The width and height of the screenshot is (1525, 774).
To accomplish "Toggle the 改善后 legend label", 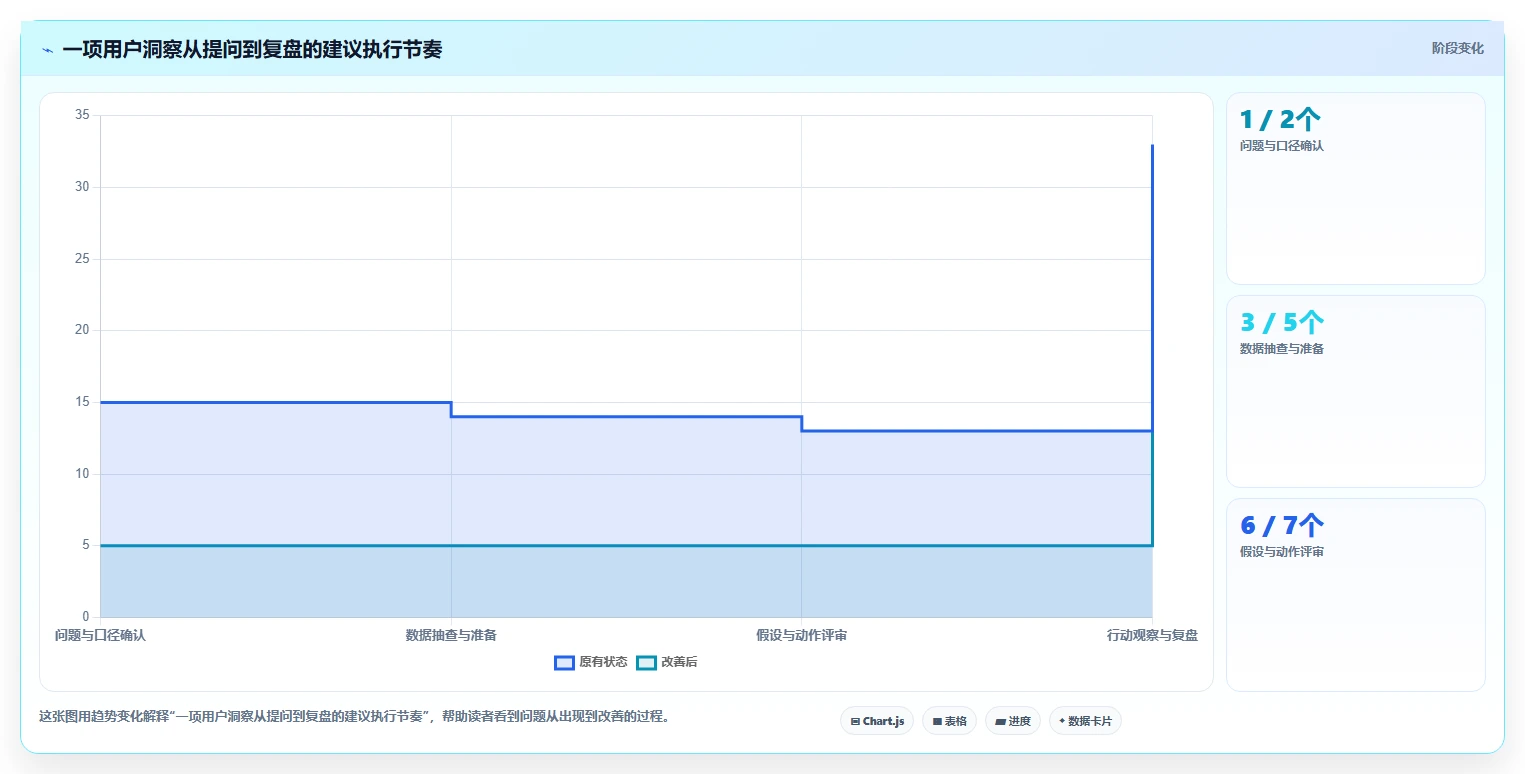I will pyautogui.click(x=679, y=662).
